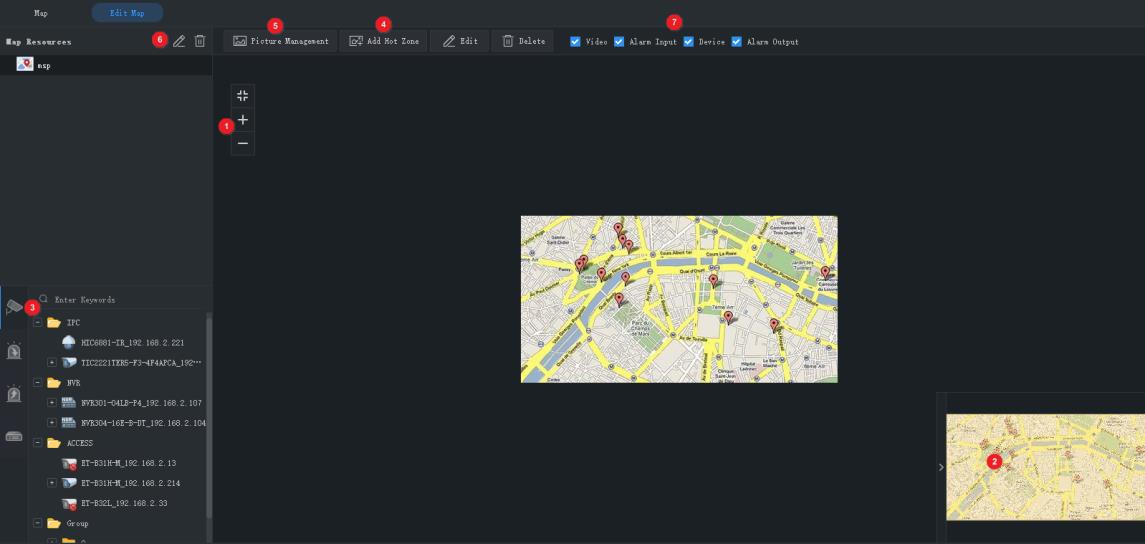Collapse the minimap panel with its chevron
This screenshot has width=1145, height=544.
[941, 467]
